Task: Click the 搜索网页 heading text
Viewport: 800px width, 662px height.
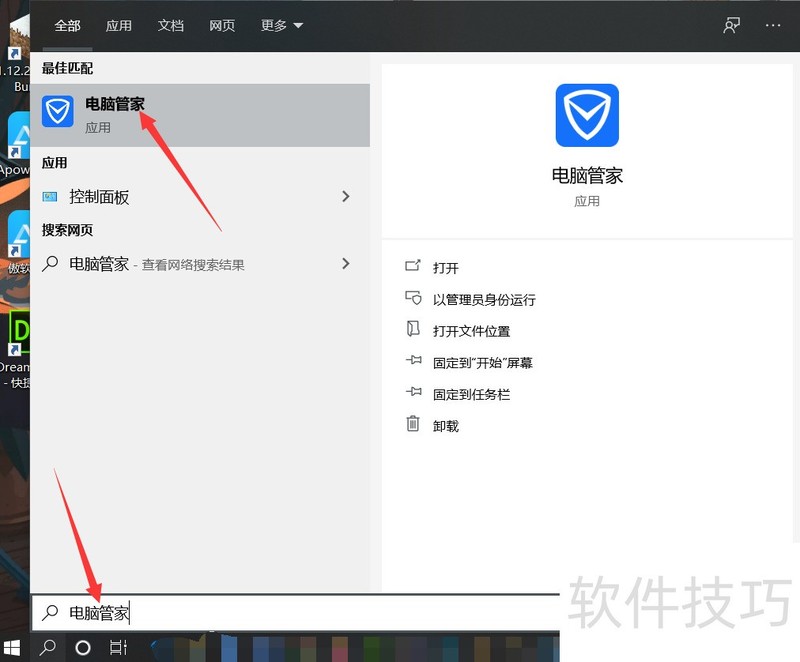Action: (x=67, y=230)
